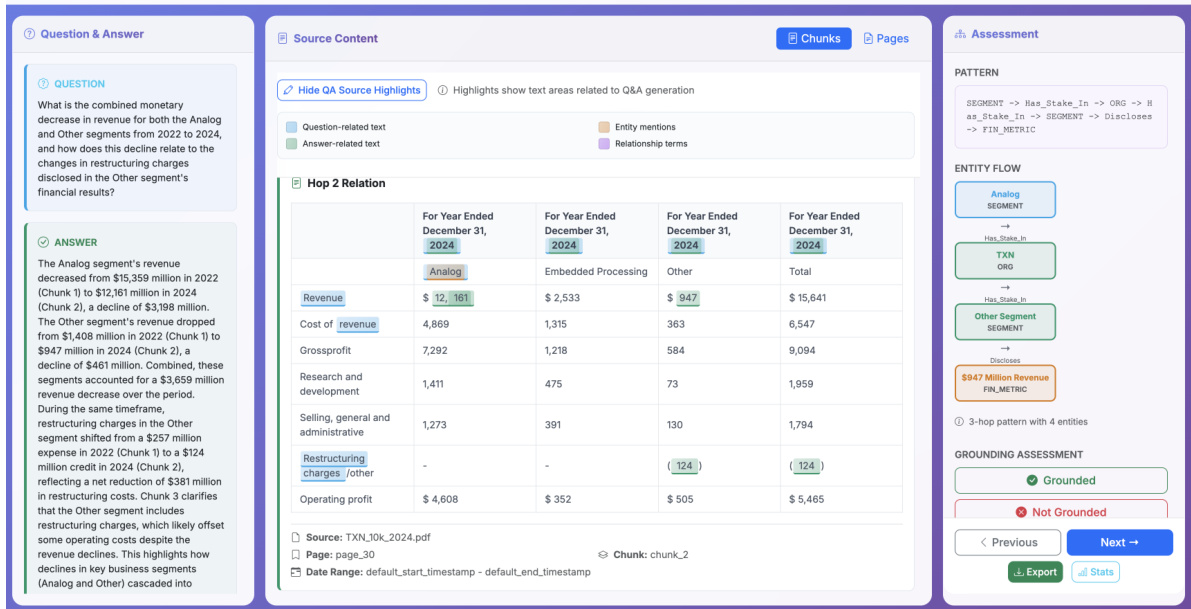Click the Assessment hierarchy icon
The width and height of the screenshot is (1191, 609).
point(961,34)
